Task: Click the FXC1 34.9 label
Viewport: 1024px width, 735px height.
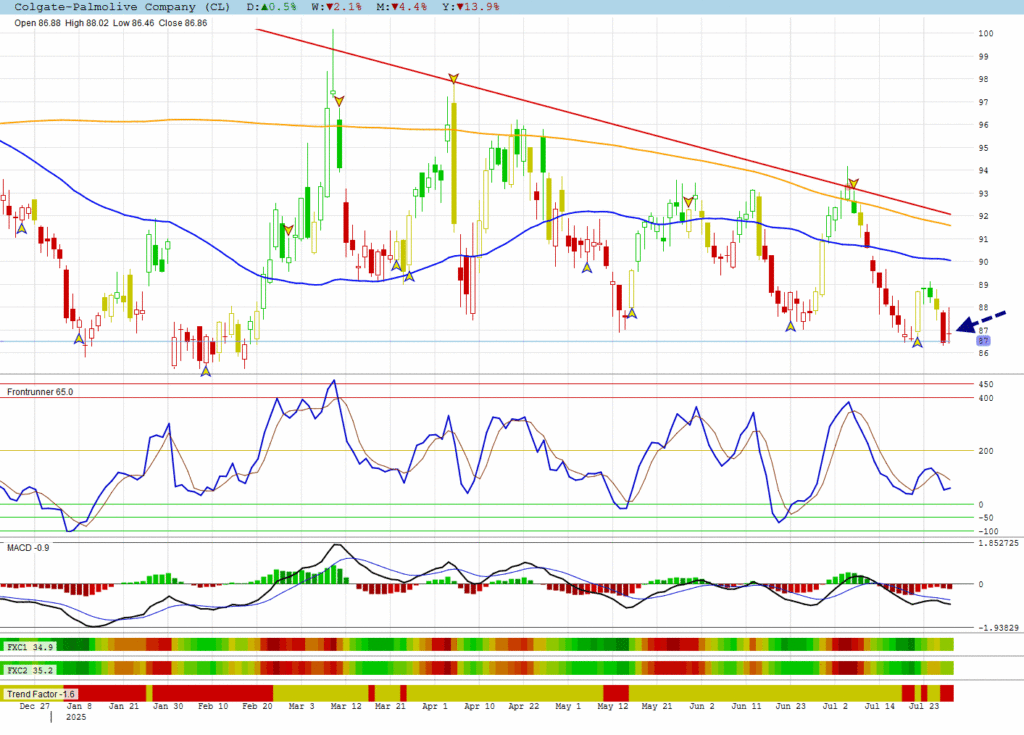Action: tap(29, 647)
